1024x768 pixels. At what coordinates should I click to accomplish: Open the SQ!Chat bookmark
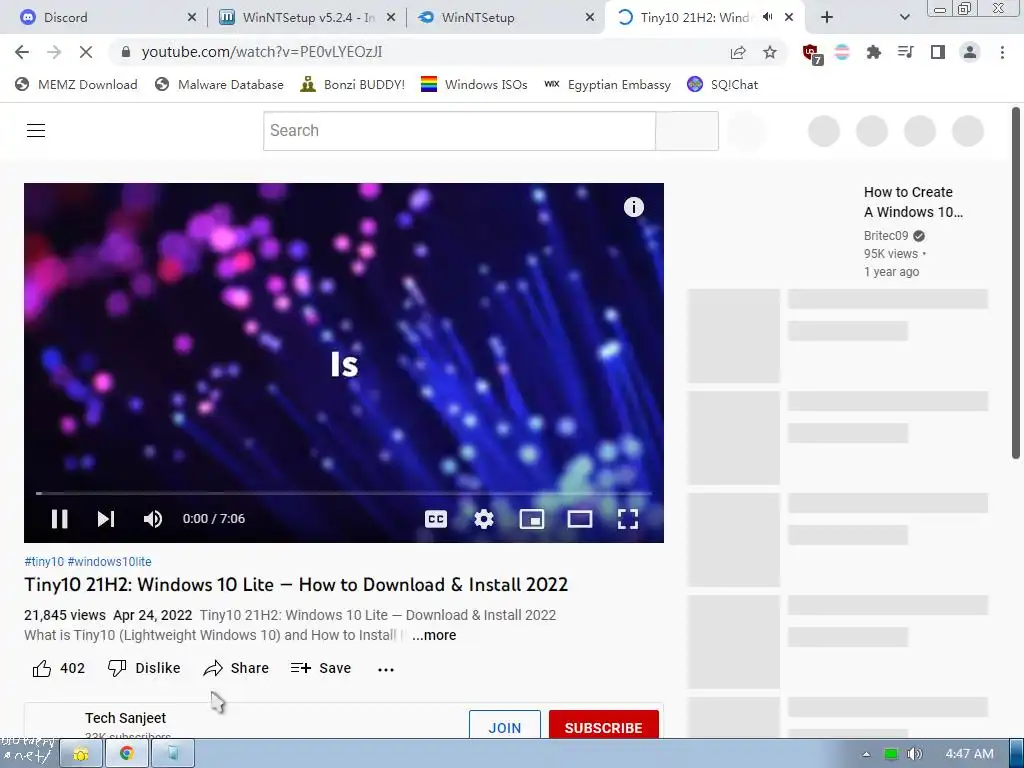723,84
